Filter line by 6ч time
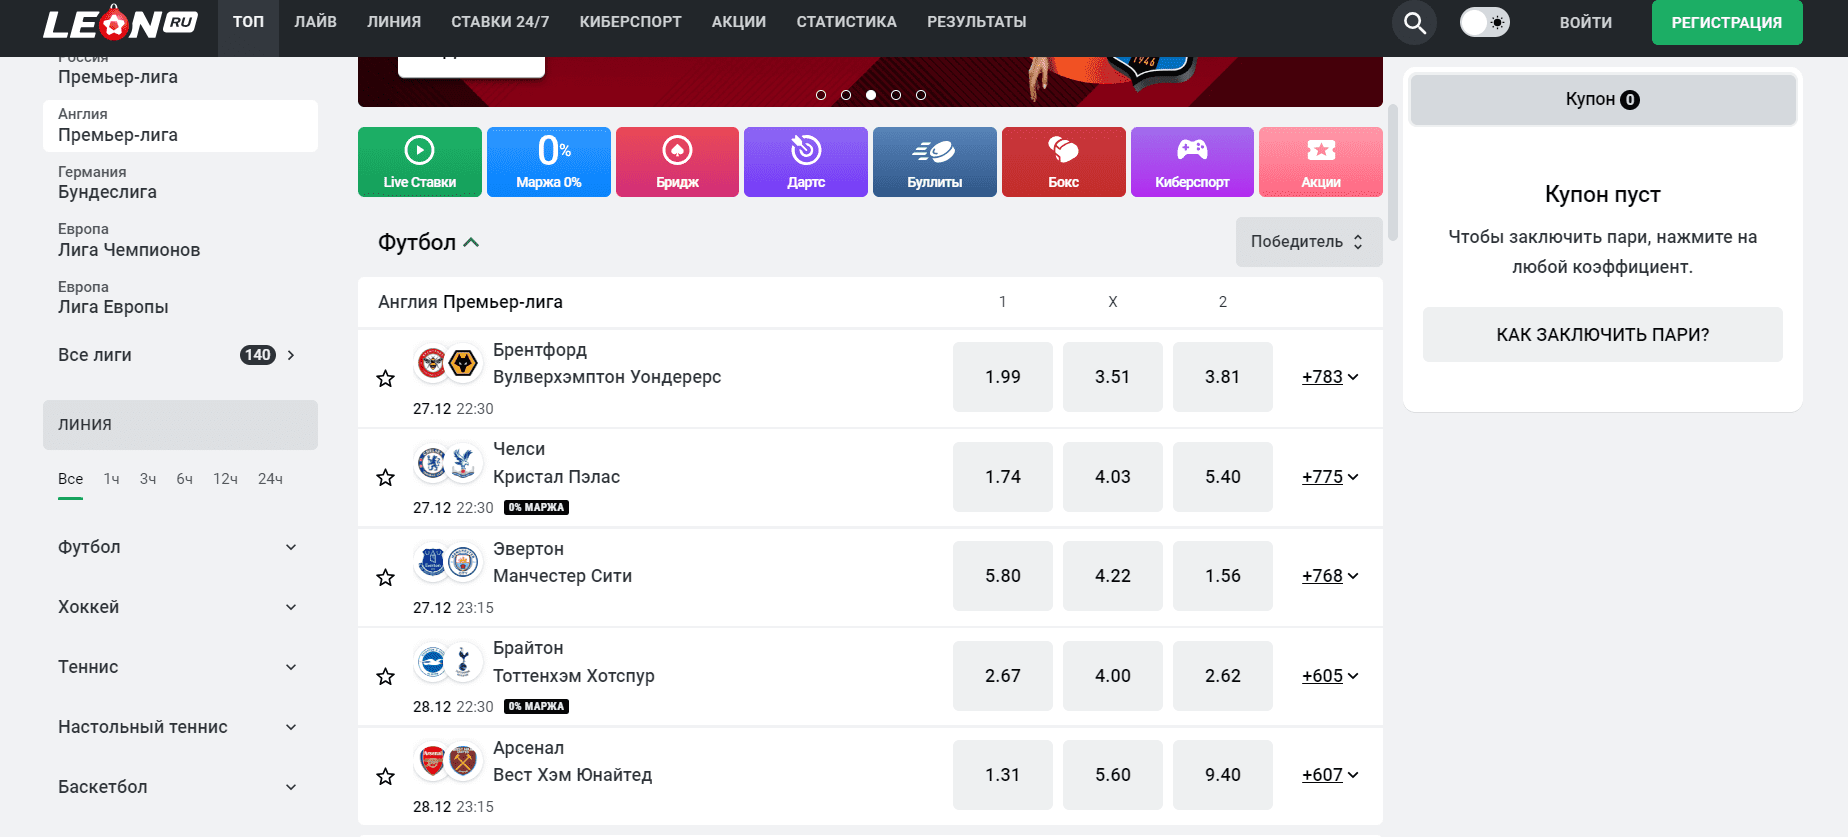The image size is (1848, 837). 185,479
